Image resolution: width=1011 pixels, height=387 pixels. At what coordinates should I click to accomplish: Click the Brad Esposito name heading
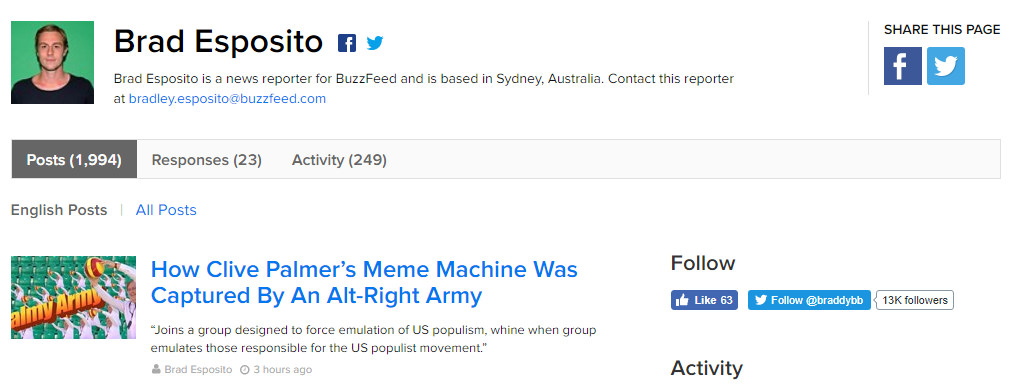(x=219, y=41)
